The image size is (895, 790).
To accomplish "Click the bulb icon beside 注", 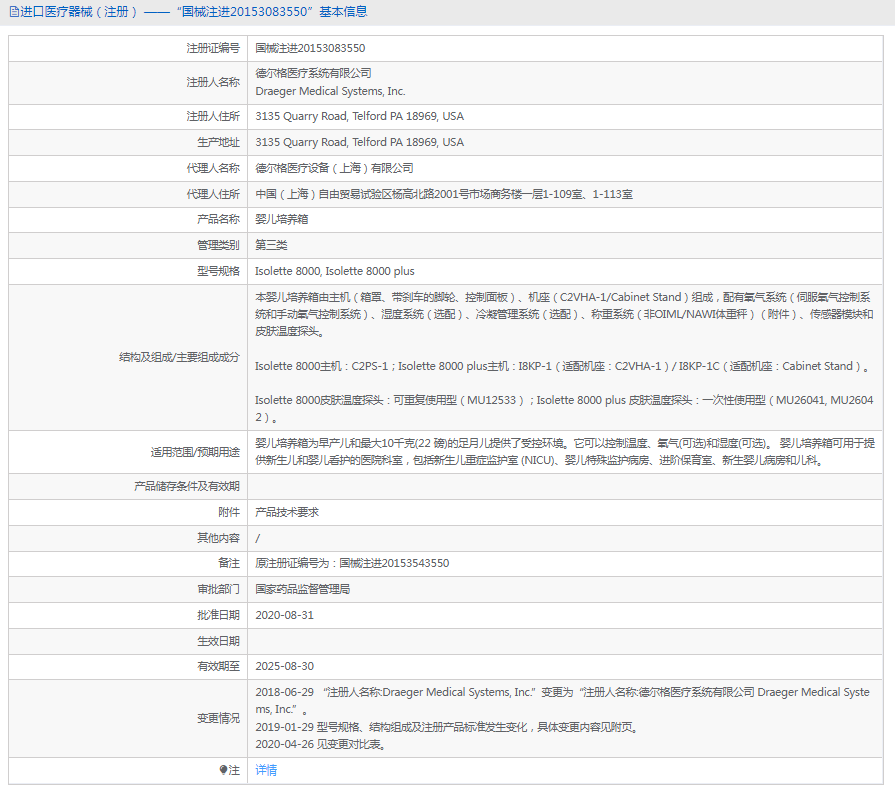I will 223,770.
